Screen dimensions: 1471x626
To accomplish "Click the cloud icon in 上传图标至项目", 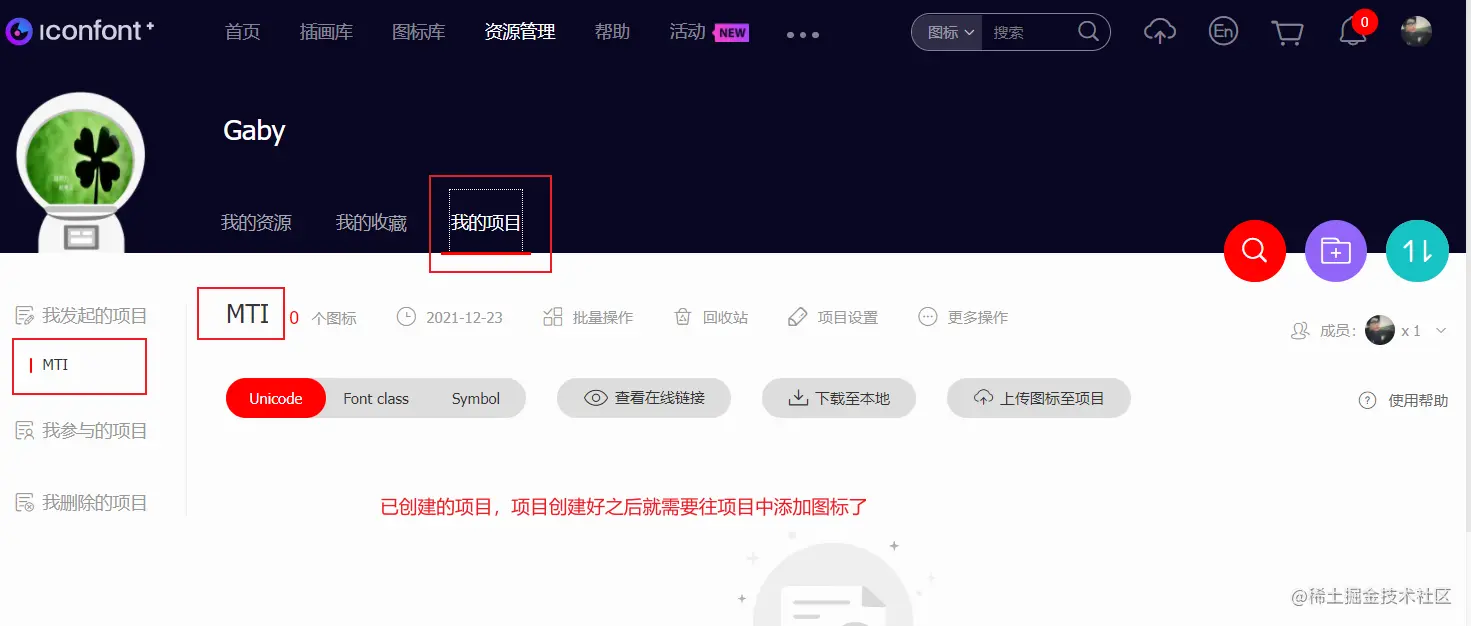I will tap(983, 398).
